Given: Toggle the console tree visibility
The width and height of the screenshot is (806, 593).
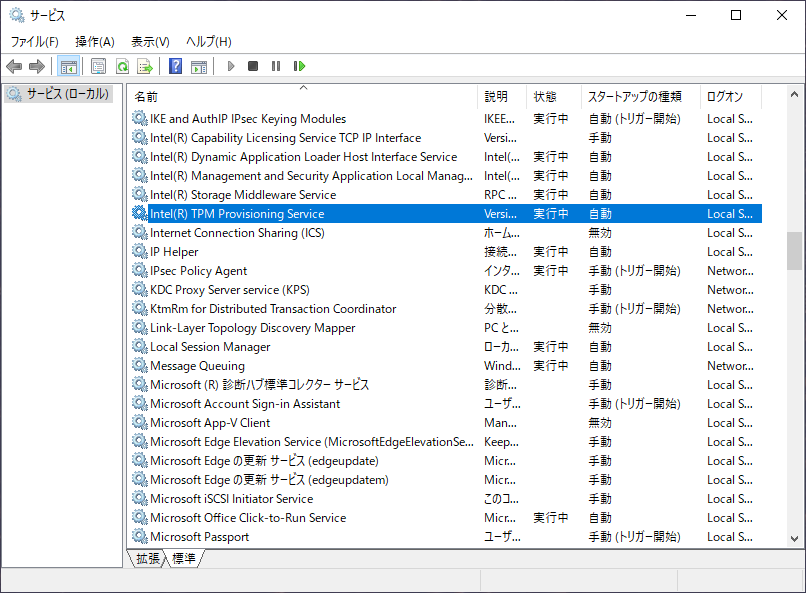Looking at the screenshot, I should (67, 66).
